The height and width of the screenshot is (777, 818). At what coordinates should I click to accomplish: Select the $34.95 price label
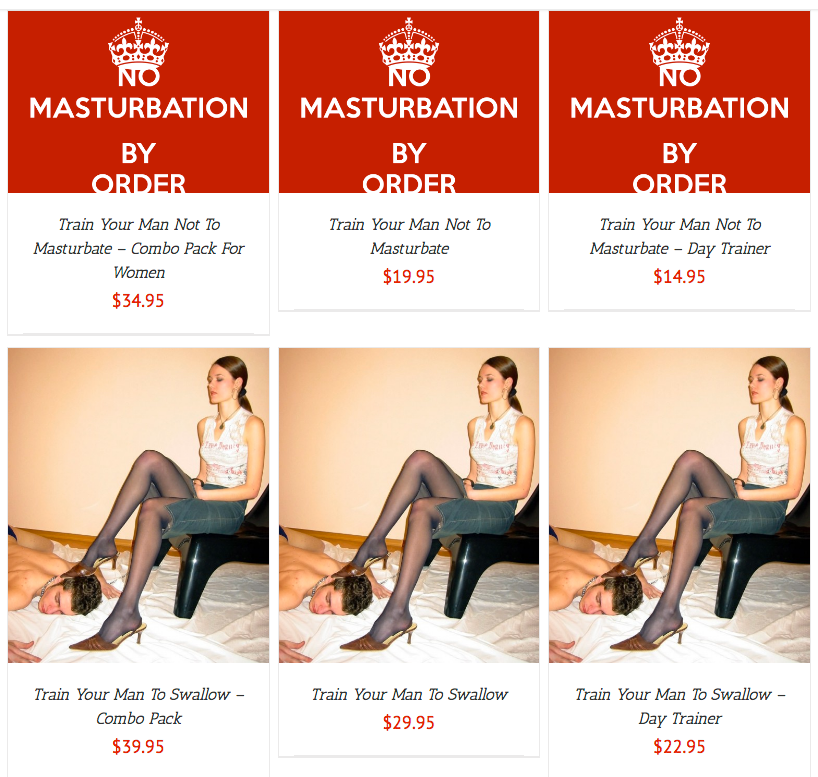tap(138, 301)
